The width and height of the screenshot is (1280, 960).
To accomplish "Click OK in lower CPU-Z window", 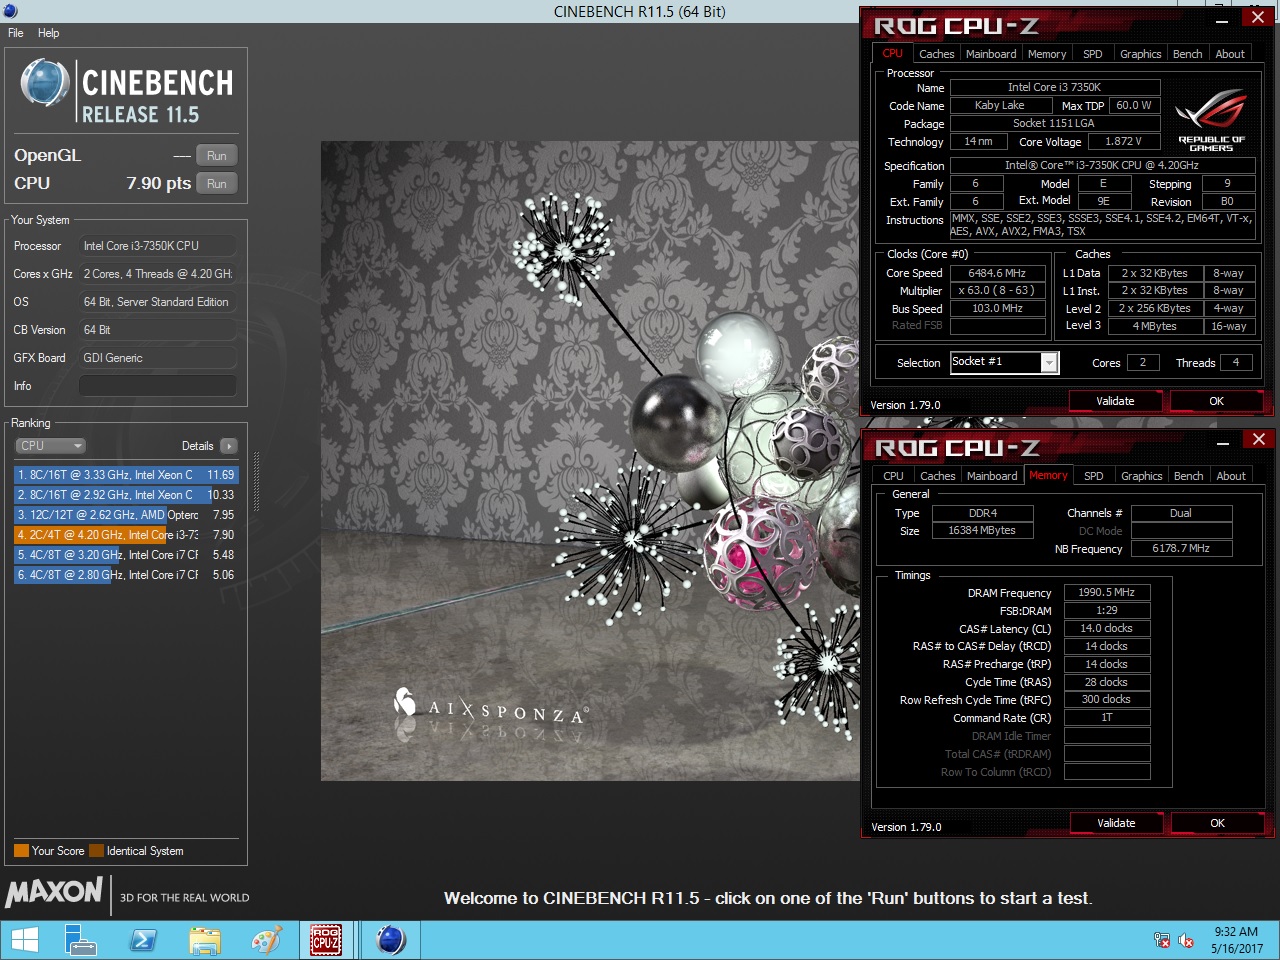I will 1217,823.
